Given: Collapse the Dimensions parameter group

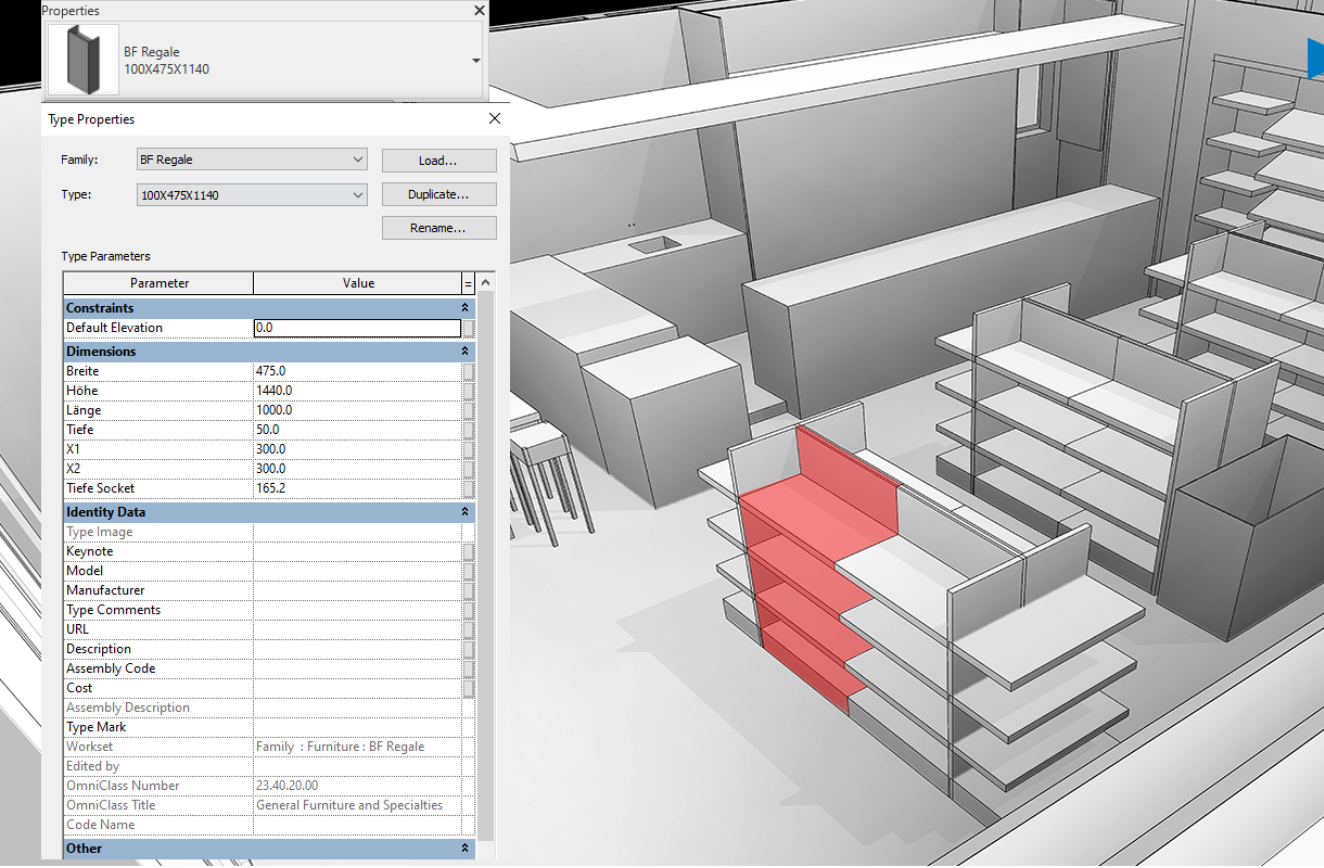Looking at the screenshot, I should [464, 352].
